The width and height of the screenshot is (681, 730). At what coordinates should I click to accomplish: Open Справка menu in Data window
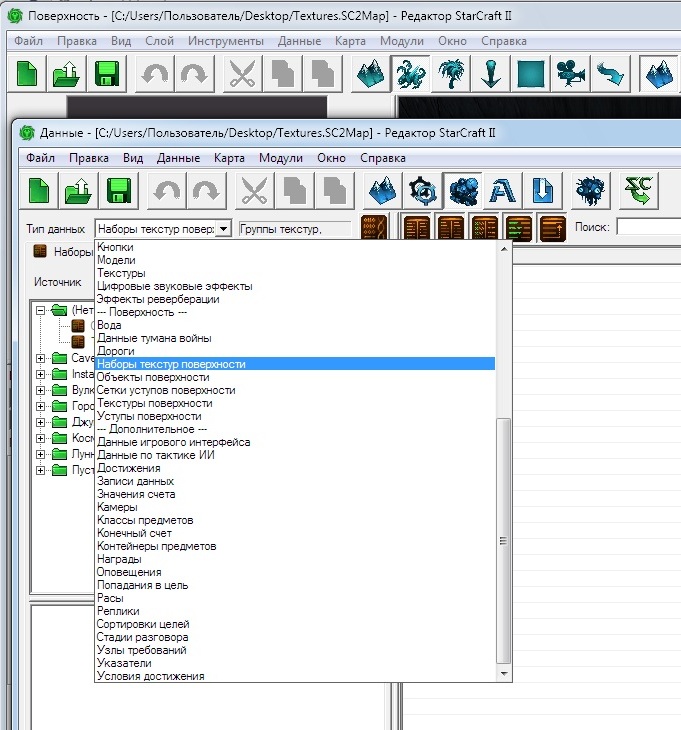(383, 158)
